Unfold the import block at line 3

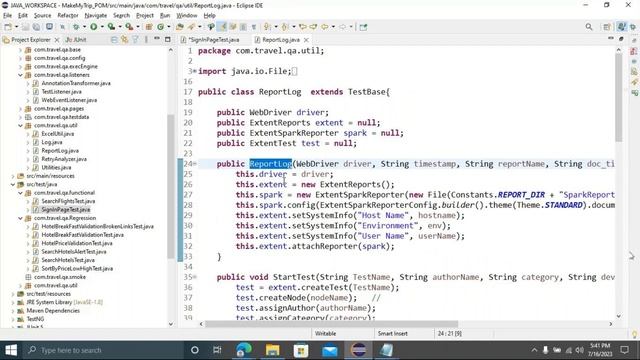tap(195, 71)
